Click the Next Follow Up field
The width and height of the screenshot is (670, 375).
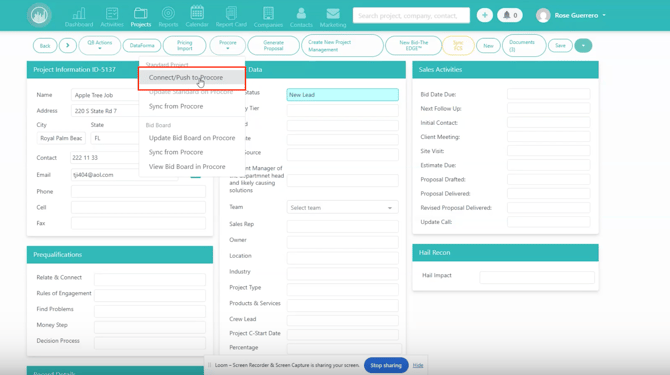(549, 108)
